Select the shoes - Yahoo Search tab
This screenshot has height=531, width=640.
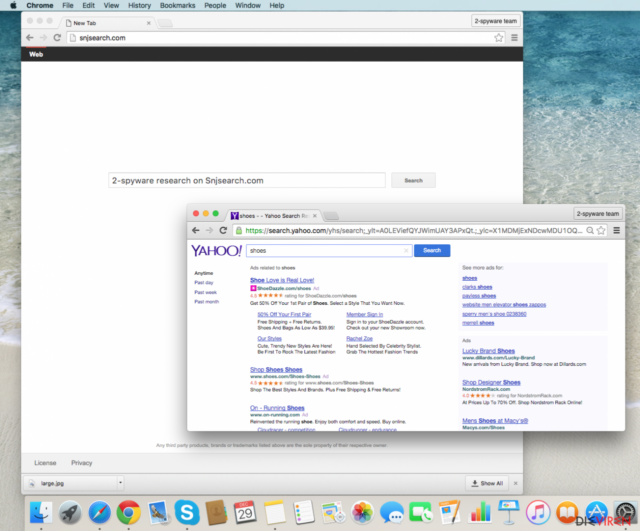[273, 216]
